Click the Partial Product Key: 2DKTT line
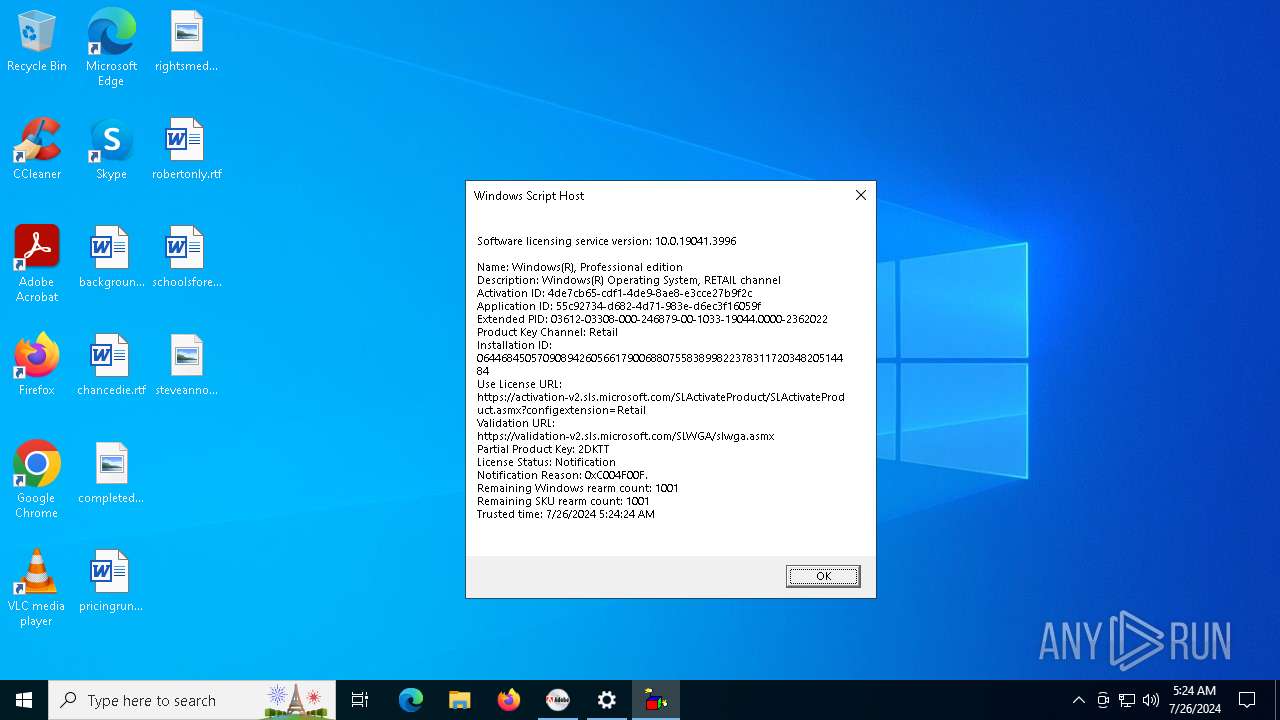The image size is (1280, 720). 543,449
